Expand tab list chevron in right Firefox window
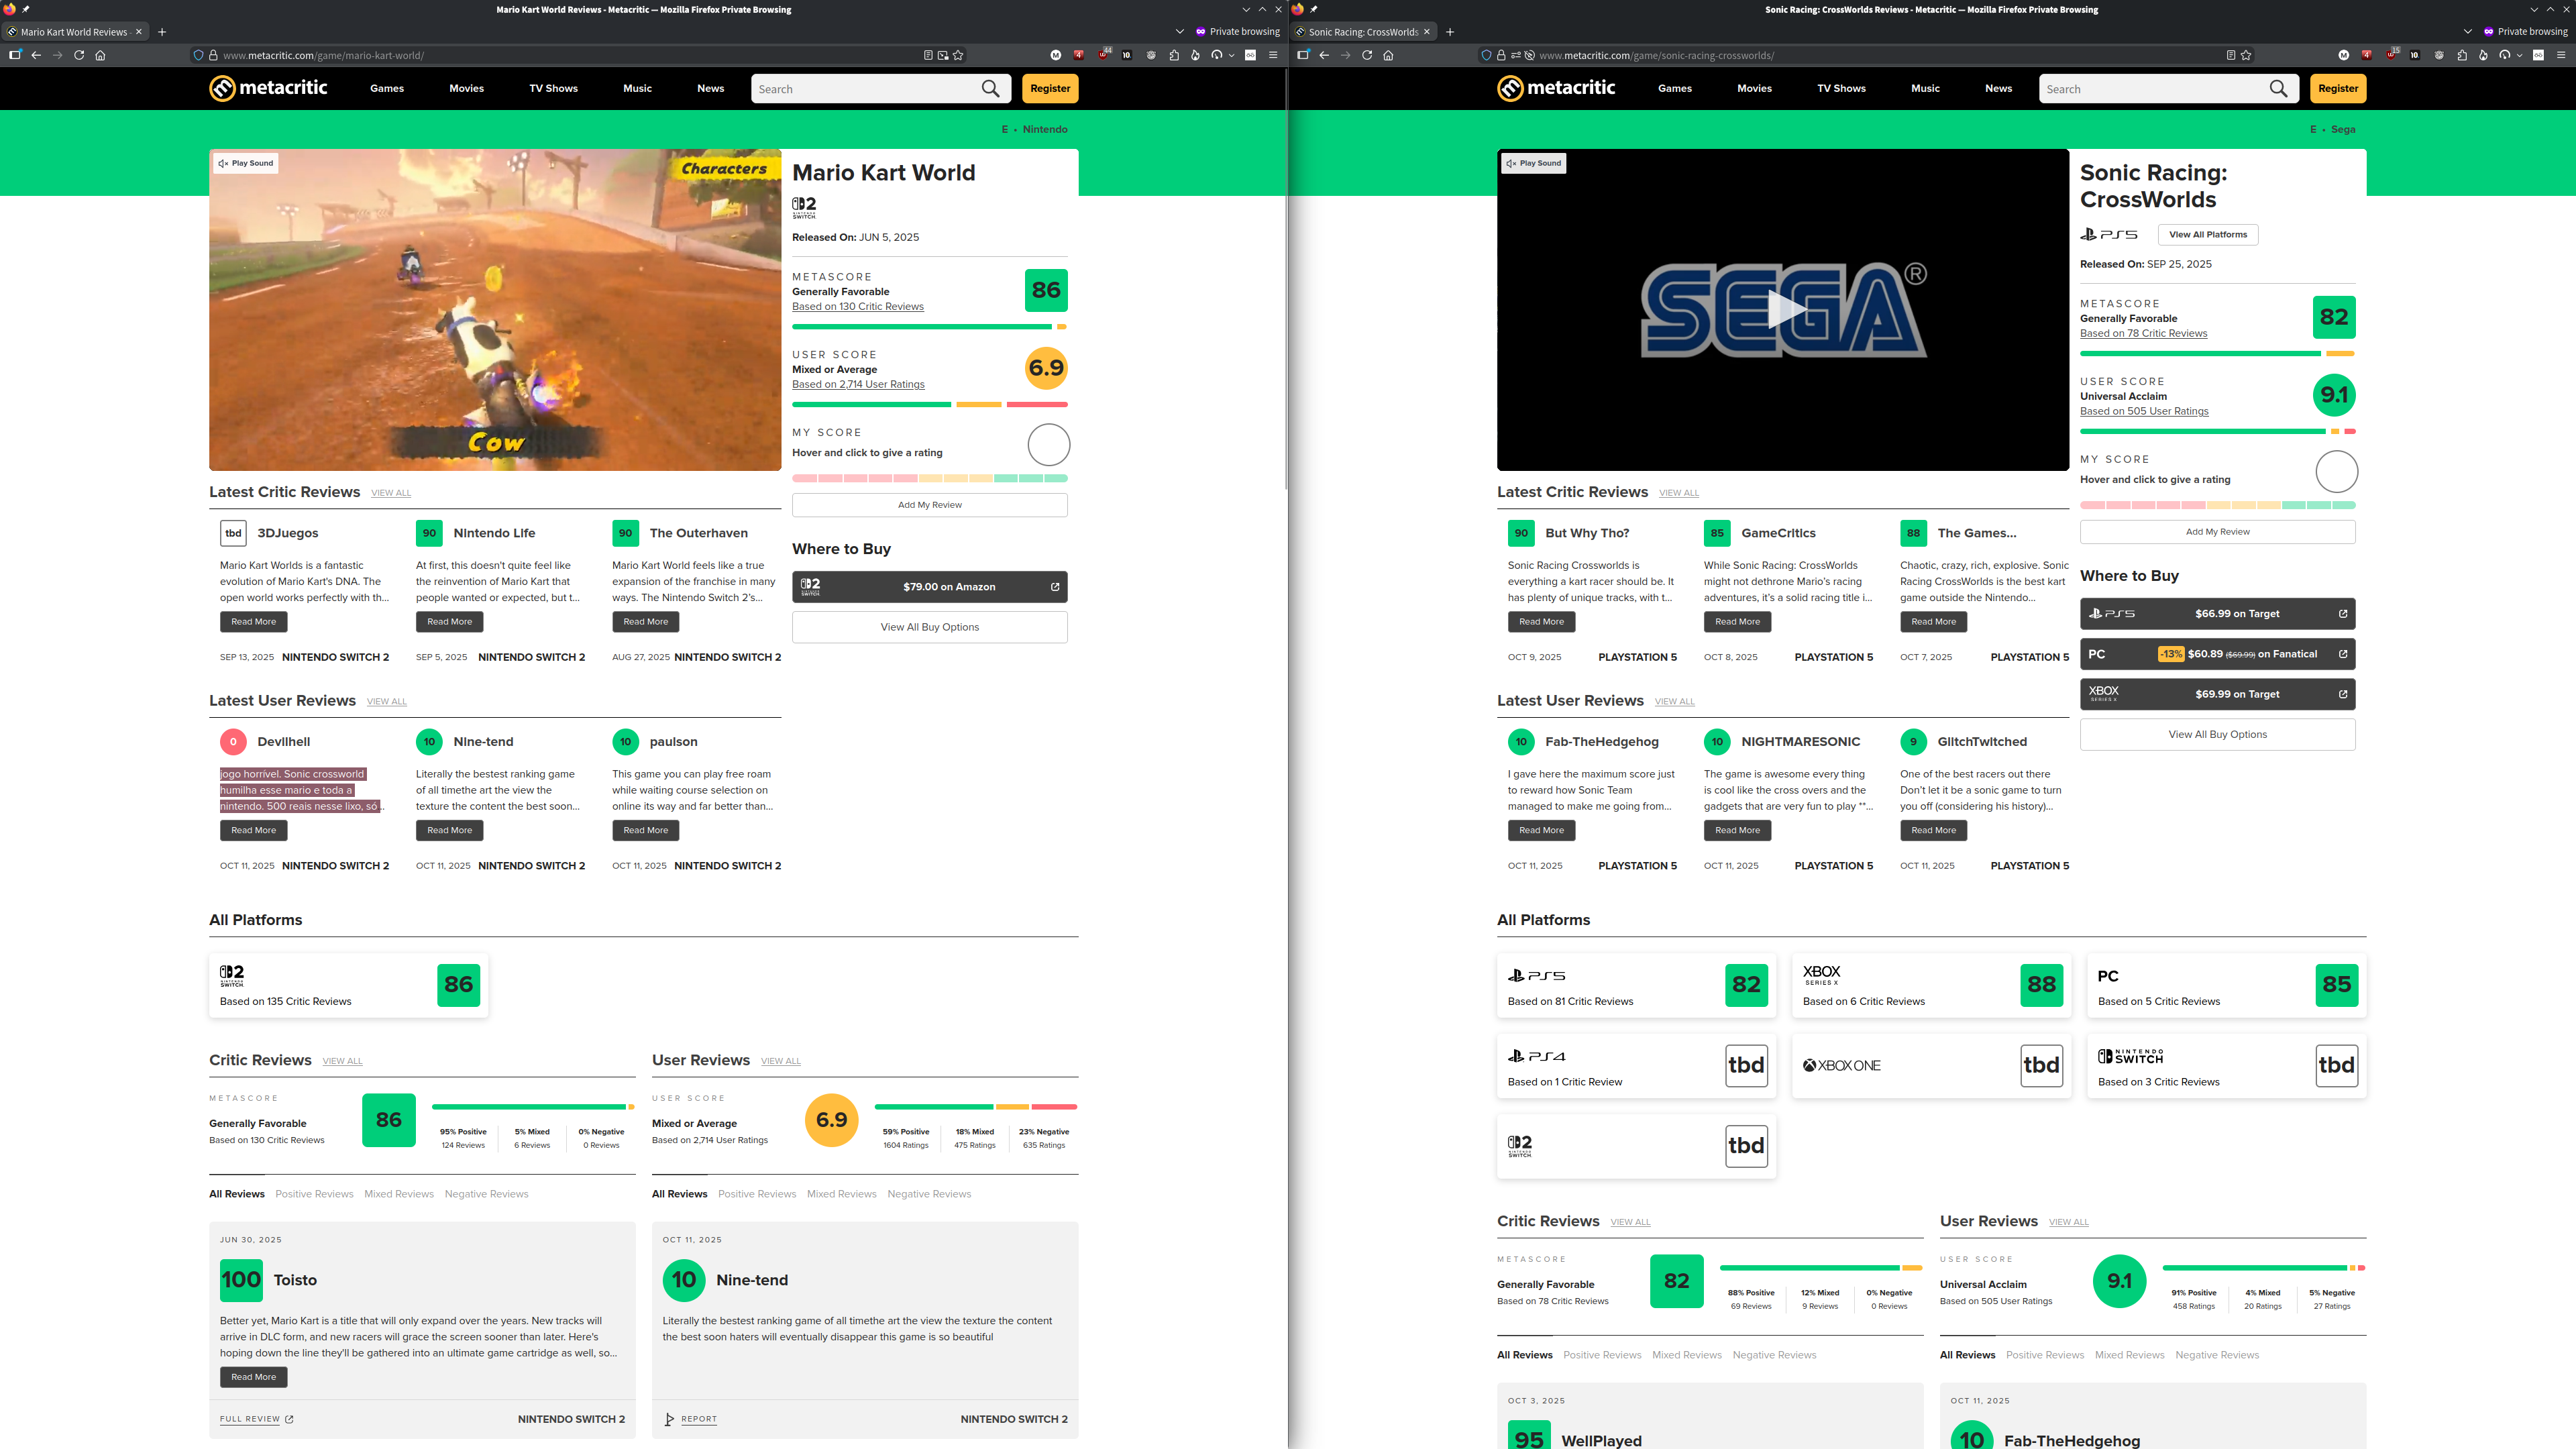Viewport: 2576px width, 1449px height. point(2467,32)
